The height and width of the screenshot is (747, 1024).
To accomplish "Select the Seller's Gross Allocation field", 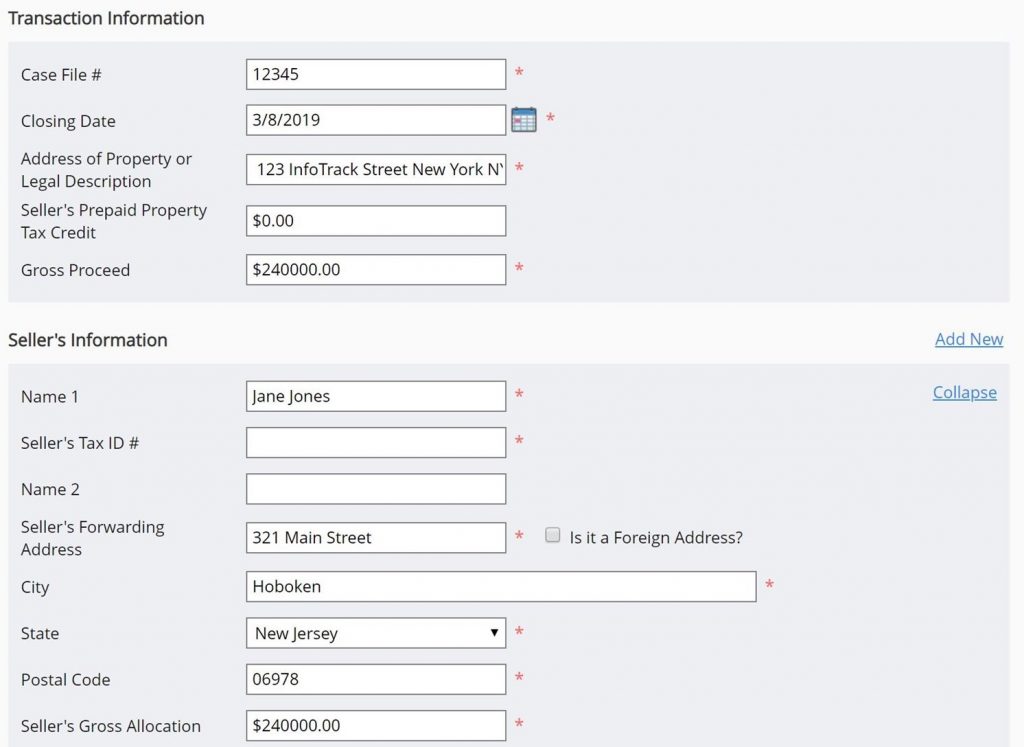I will 375,725.
